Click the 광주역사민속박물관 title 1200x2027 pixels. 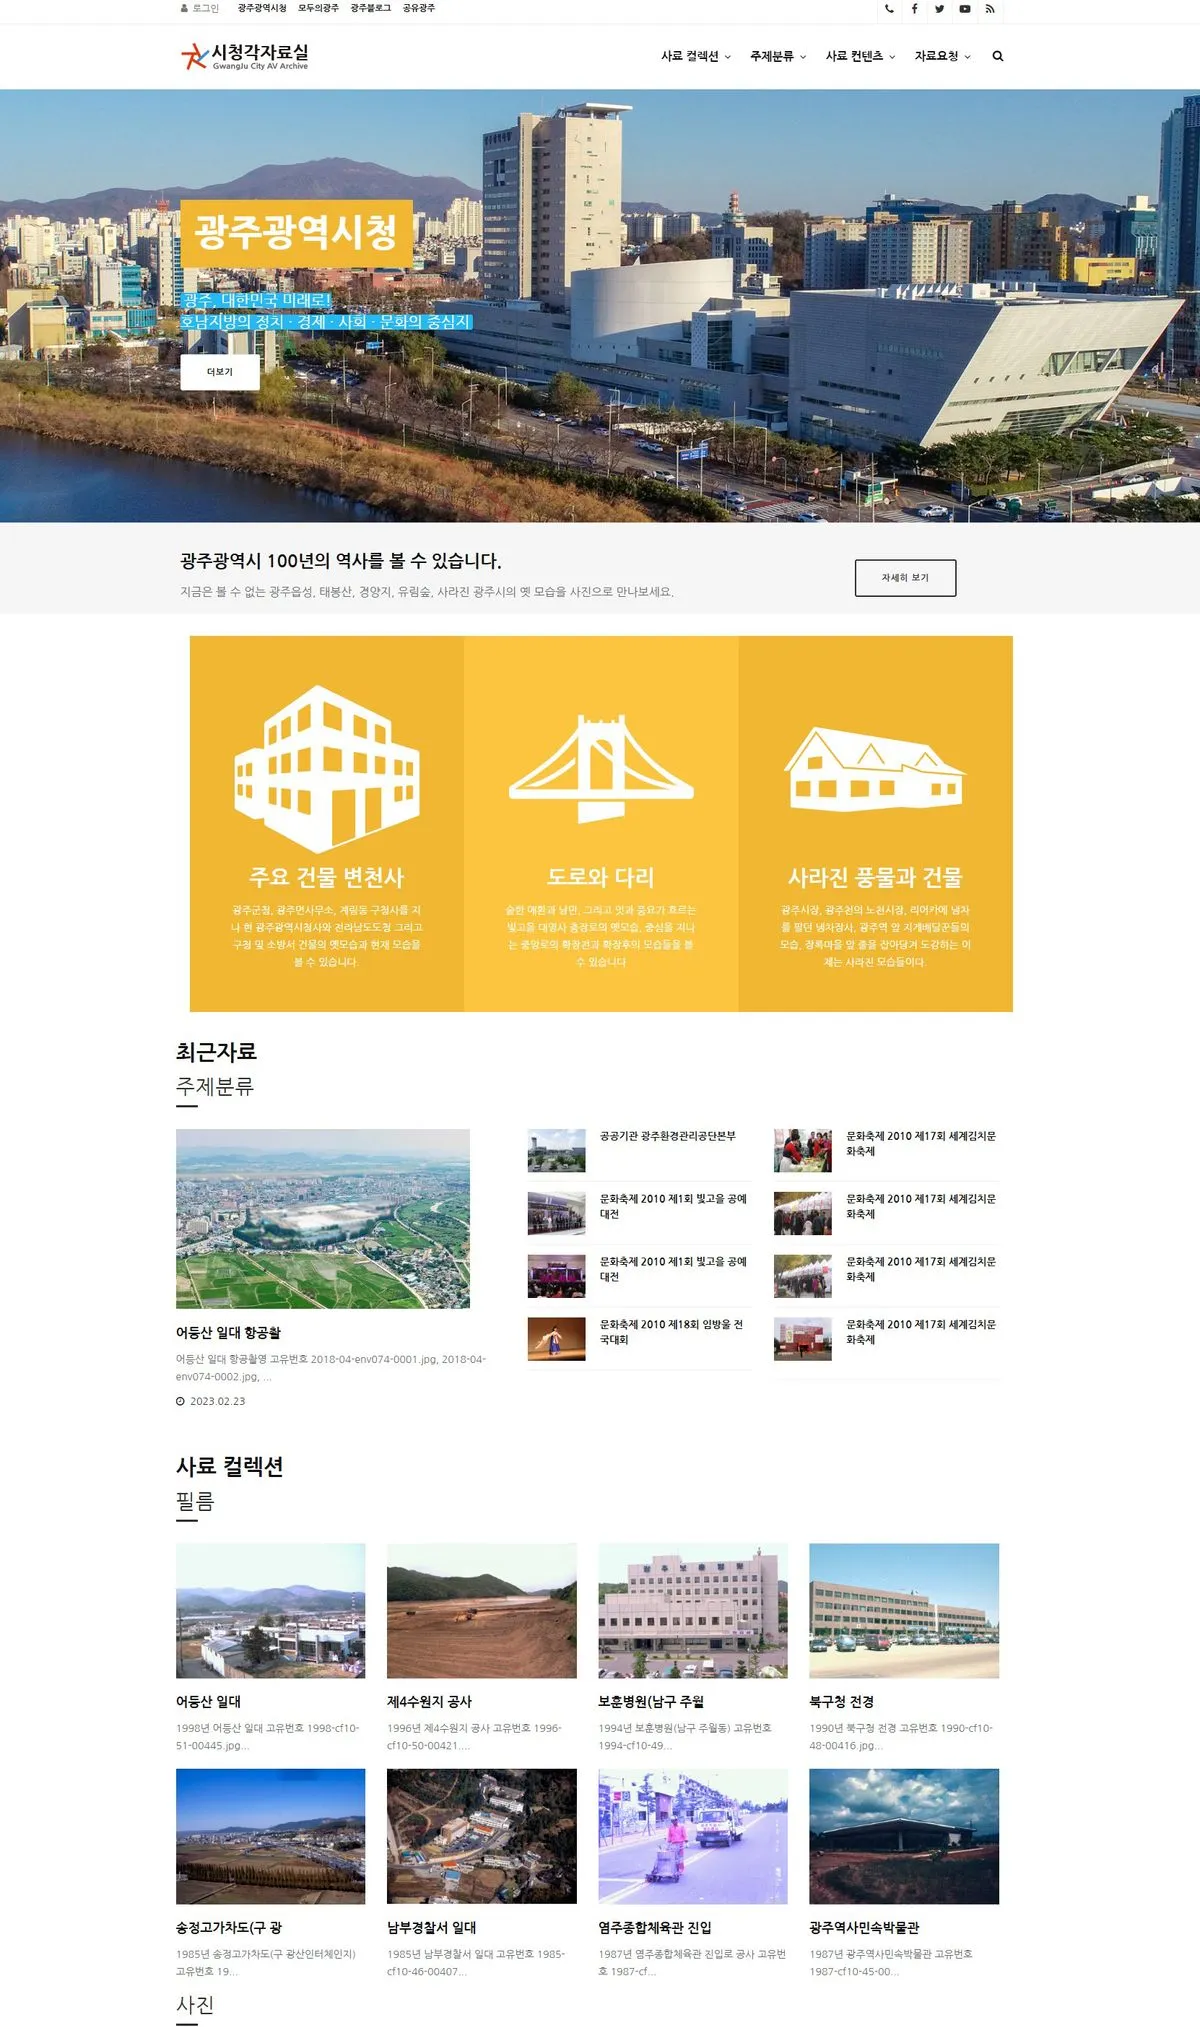click(x=865, y=1928)
